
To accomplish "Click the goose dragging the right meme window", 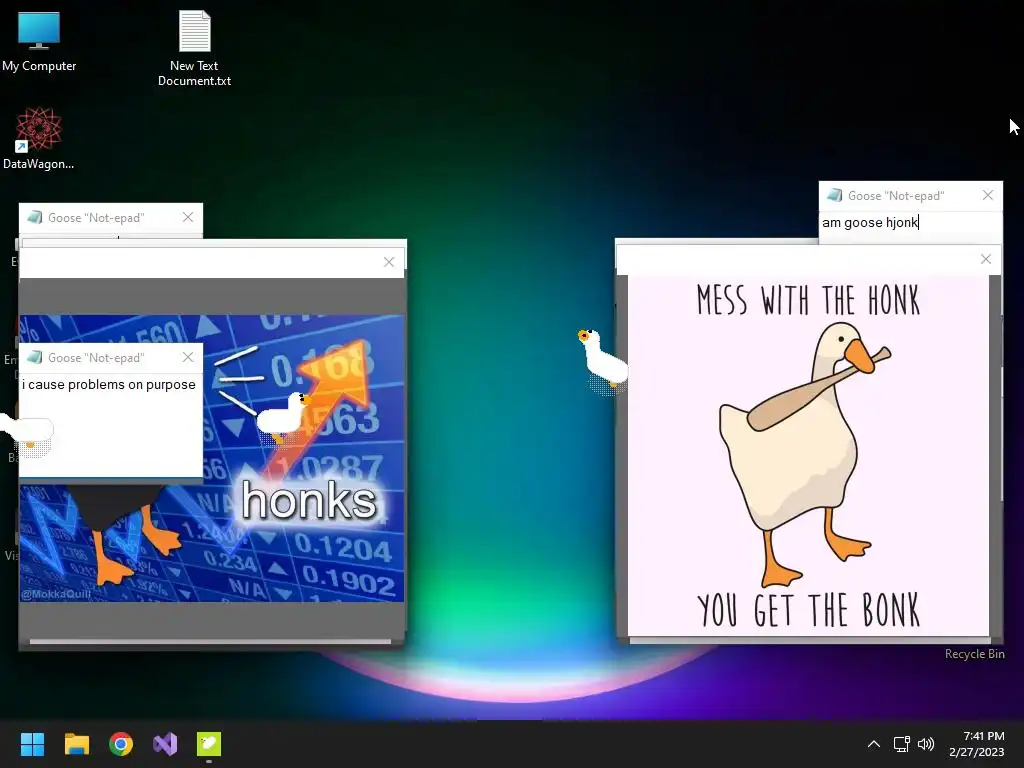I will 602,360.
